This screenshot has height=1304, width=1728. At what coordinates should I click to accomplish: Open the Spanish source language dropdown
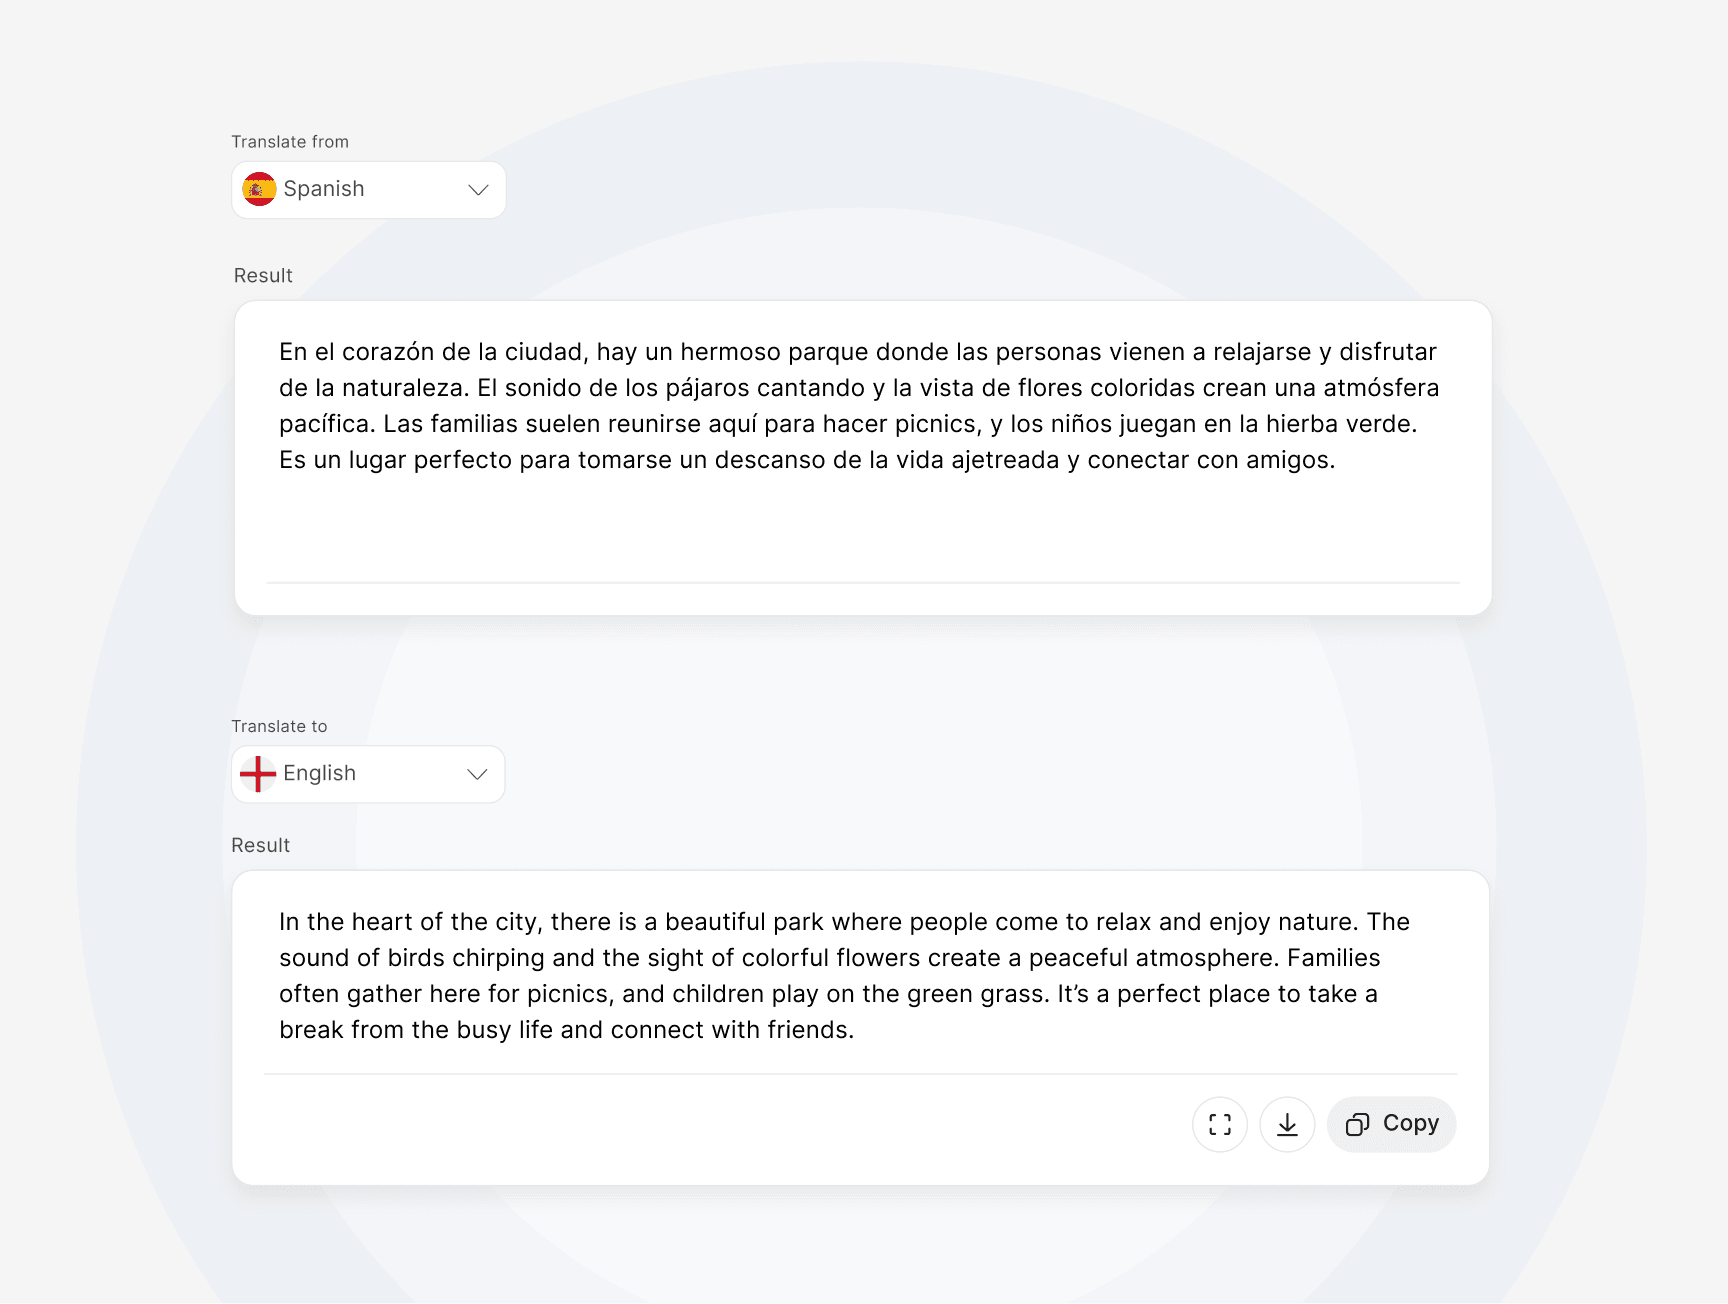[x=368, y=190]
